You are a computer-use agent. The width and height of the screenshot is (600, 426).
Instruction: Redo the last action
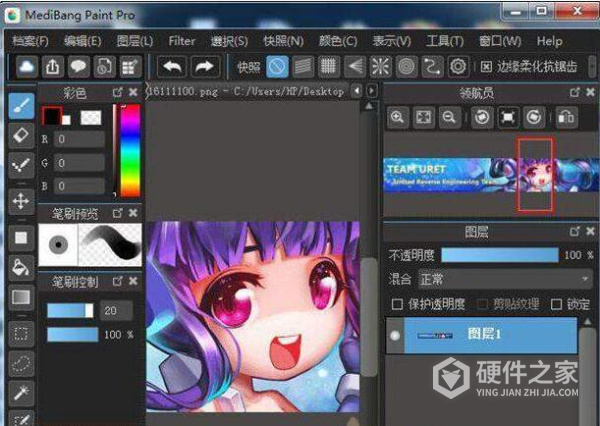click(x=205, y=67)
